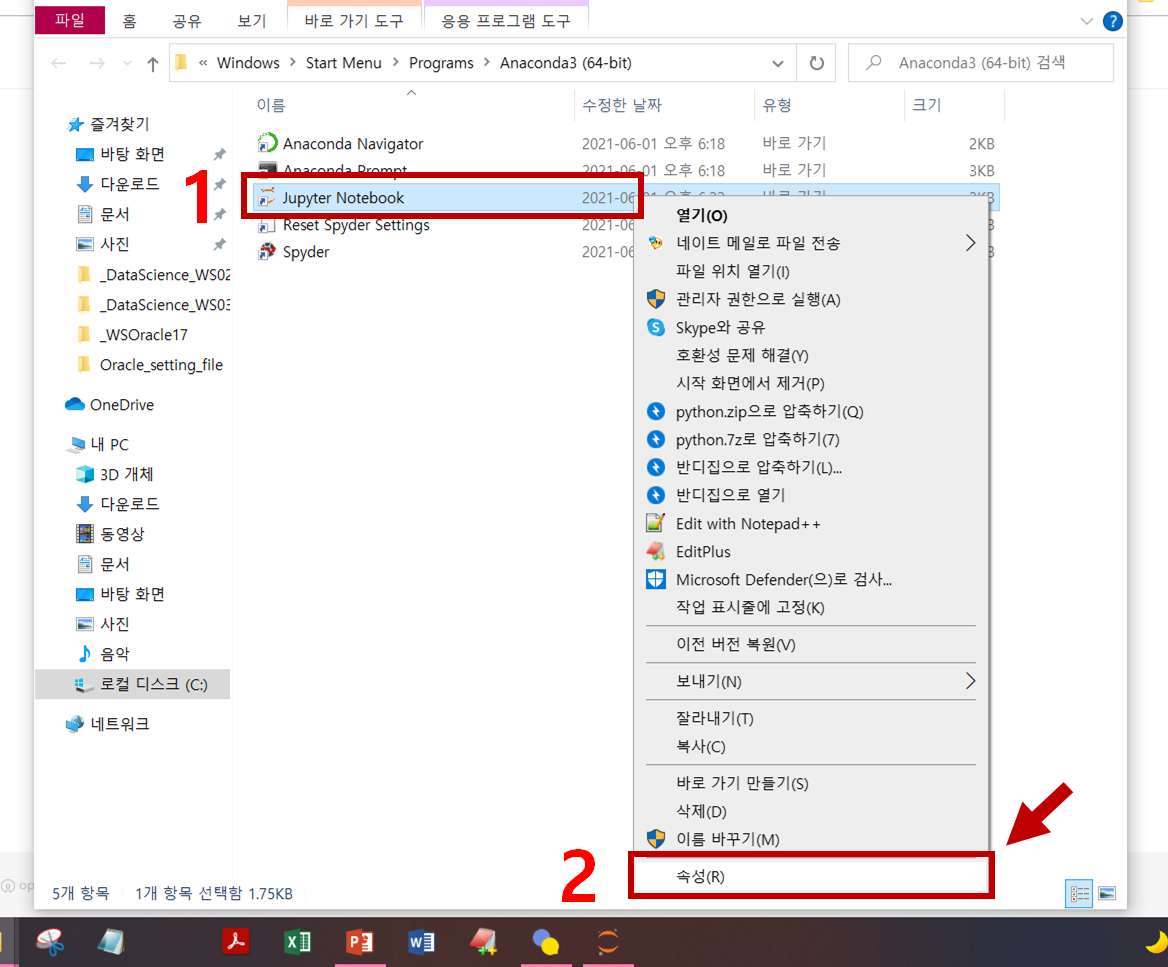This screenshot has width=1168, height=967.
Task: Choose 호환성 문제 해결(Y)
Action: point(811,355)
